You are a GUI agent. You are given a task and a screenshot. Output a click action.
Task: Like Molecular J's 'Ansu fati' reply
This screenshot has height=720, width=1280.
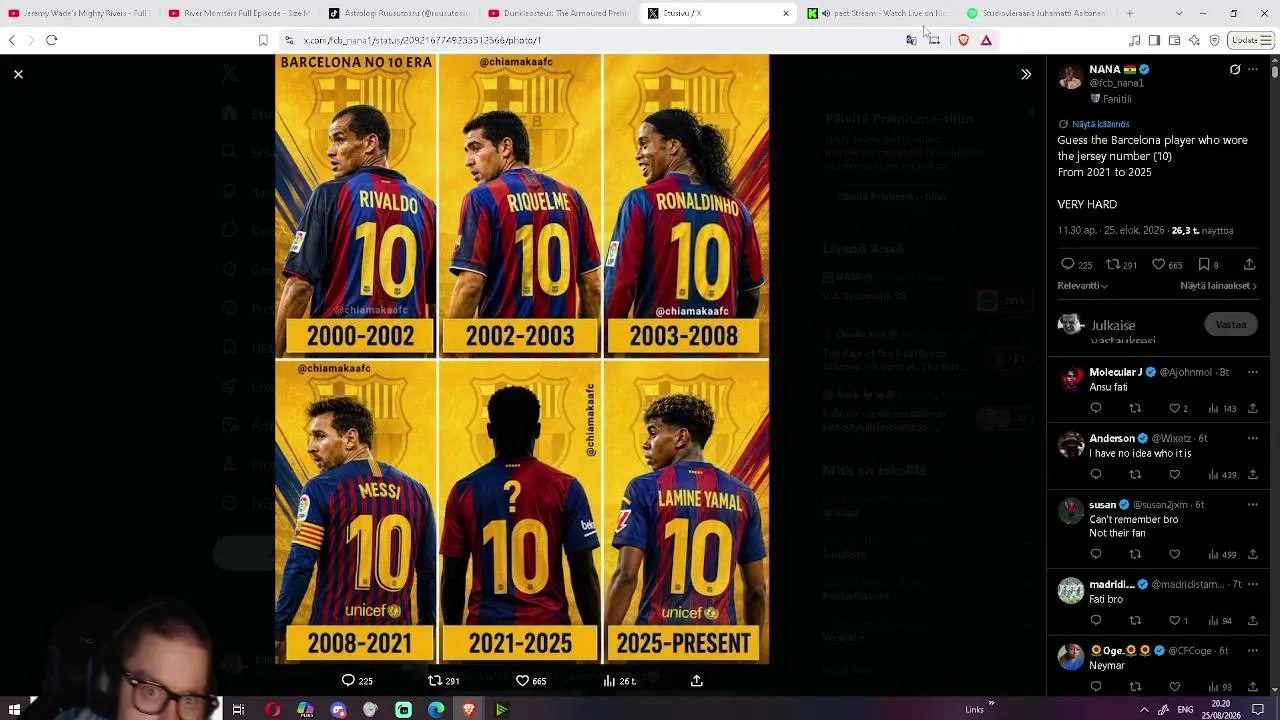1175,408
